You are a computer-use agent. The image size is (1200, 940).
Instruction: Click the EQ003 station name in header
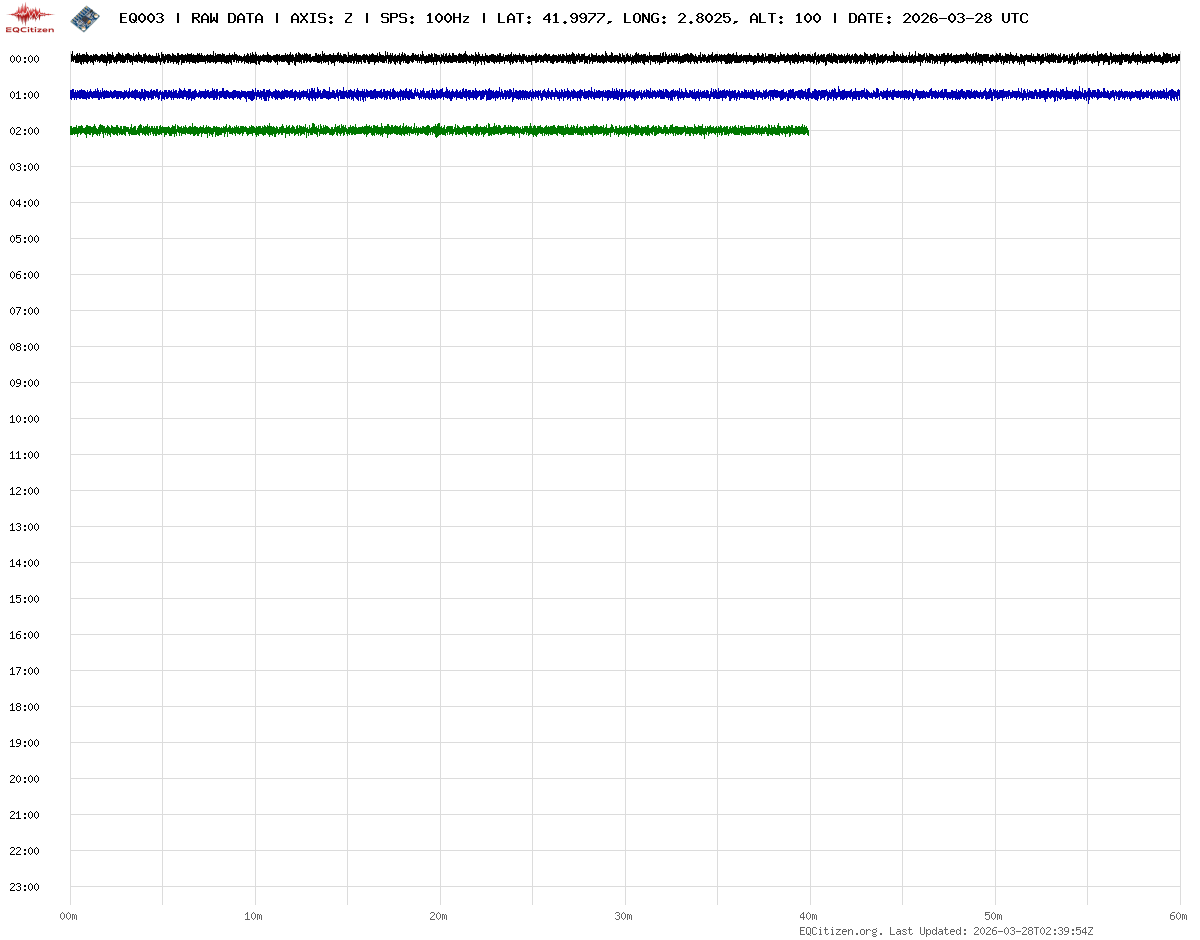pos(141,18)
